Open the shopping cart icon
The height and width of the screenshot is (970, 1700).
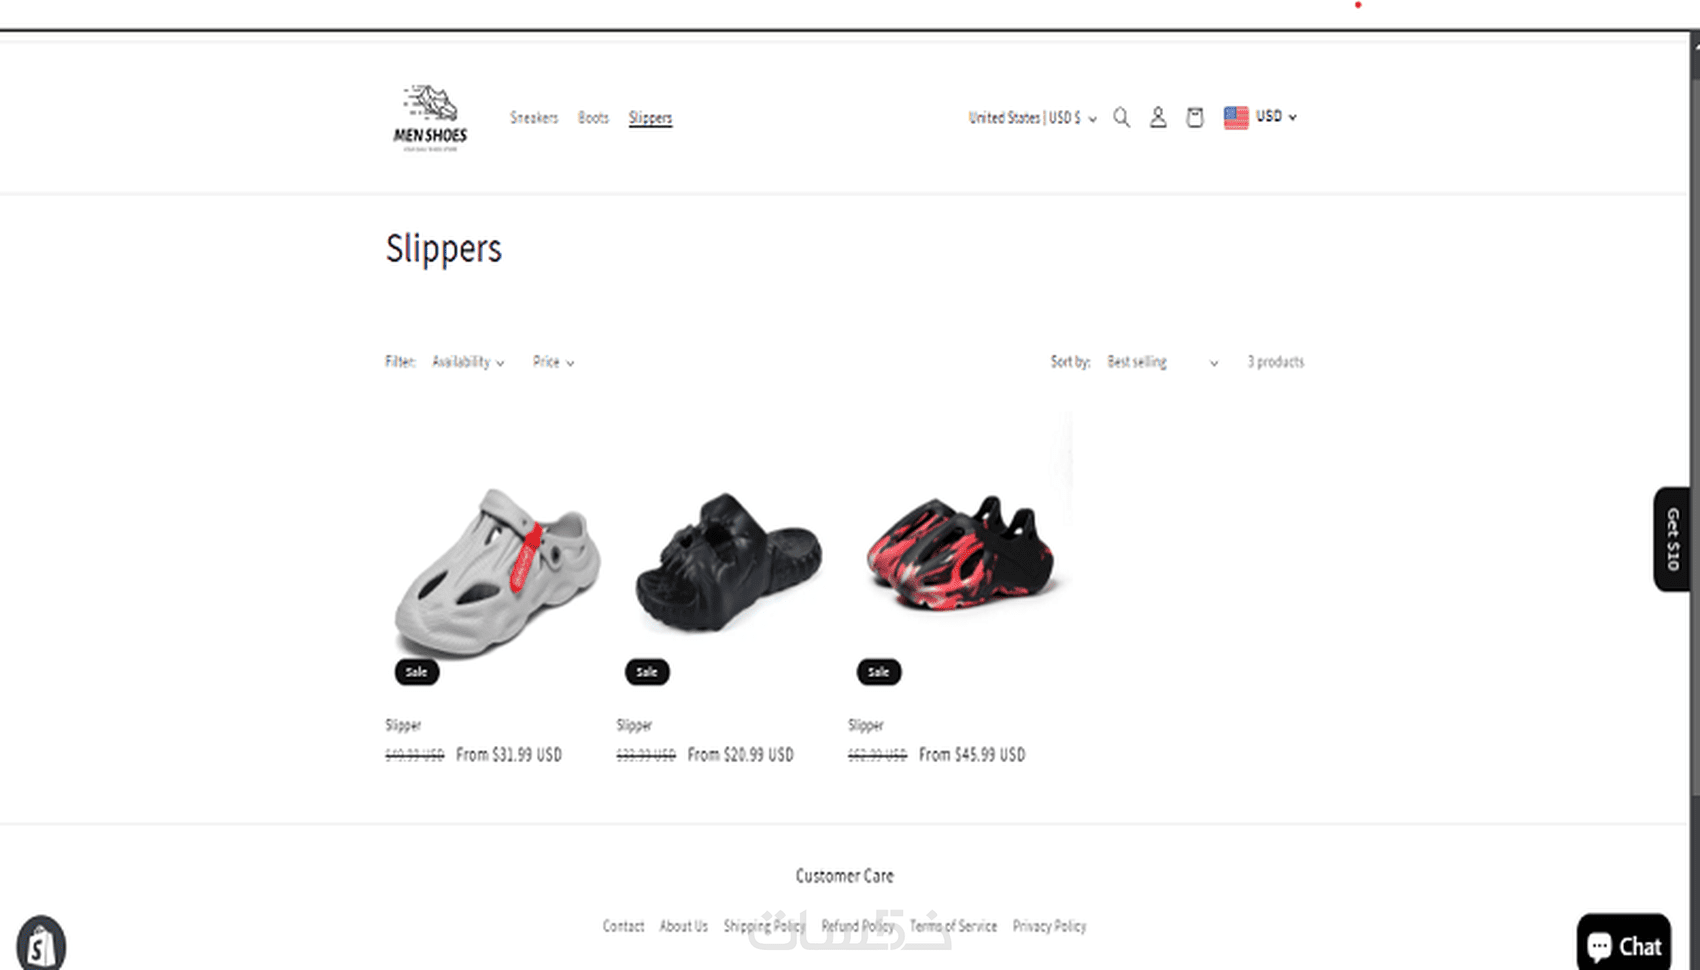pos(1195,118)
